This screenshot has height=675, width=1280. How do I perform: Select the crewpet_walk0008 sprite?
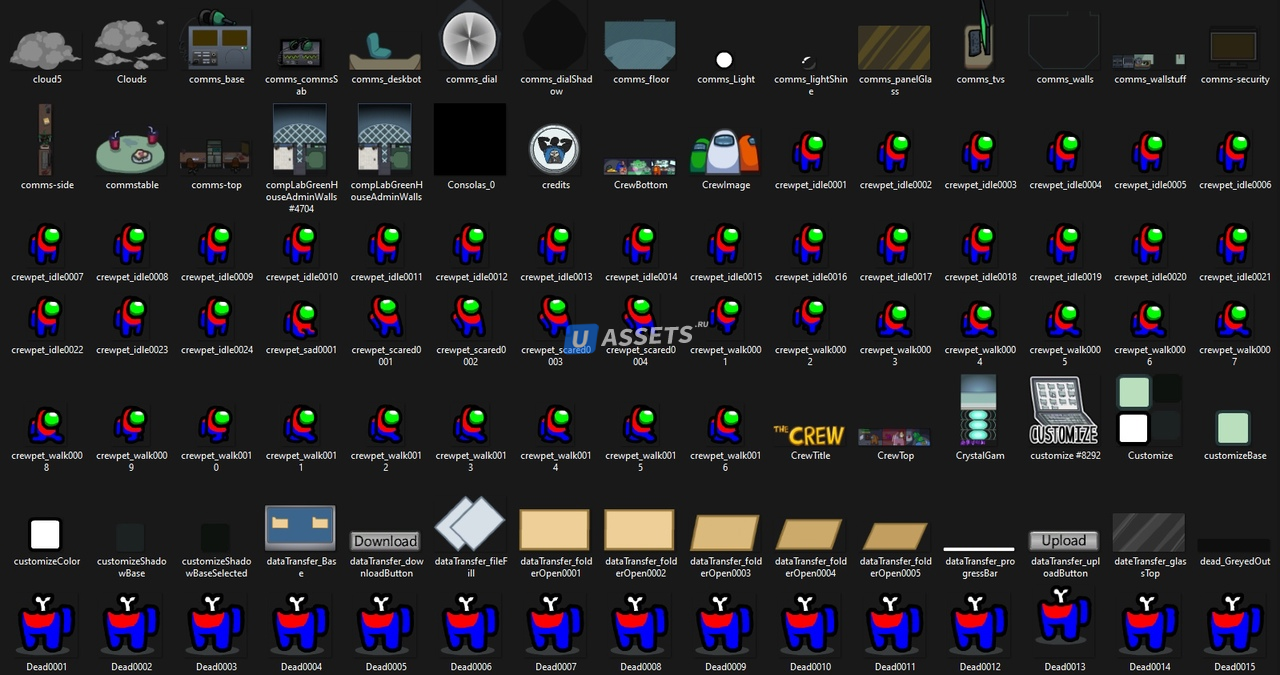[46, 424]
